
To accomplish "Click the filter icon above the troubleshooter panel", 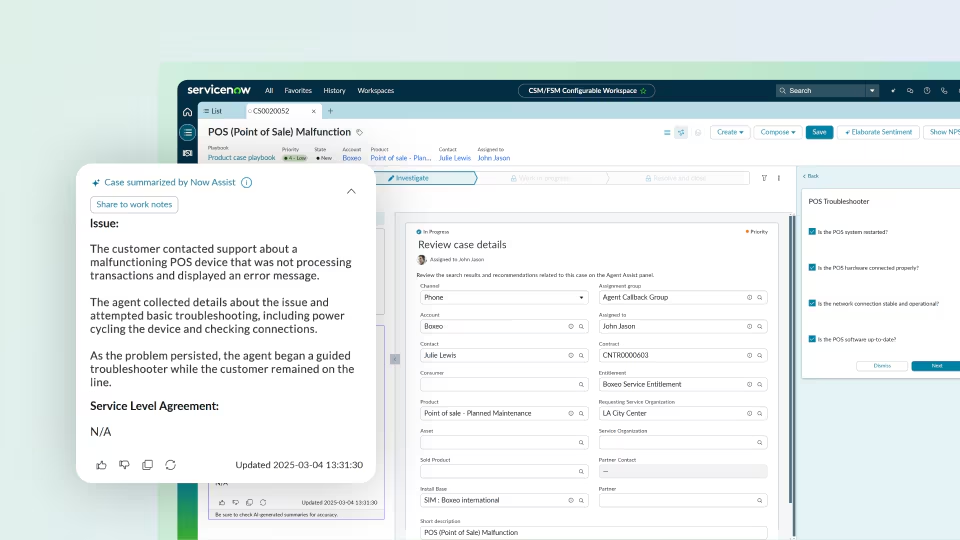I will click(764, 178).
